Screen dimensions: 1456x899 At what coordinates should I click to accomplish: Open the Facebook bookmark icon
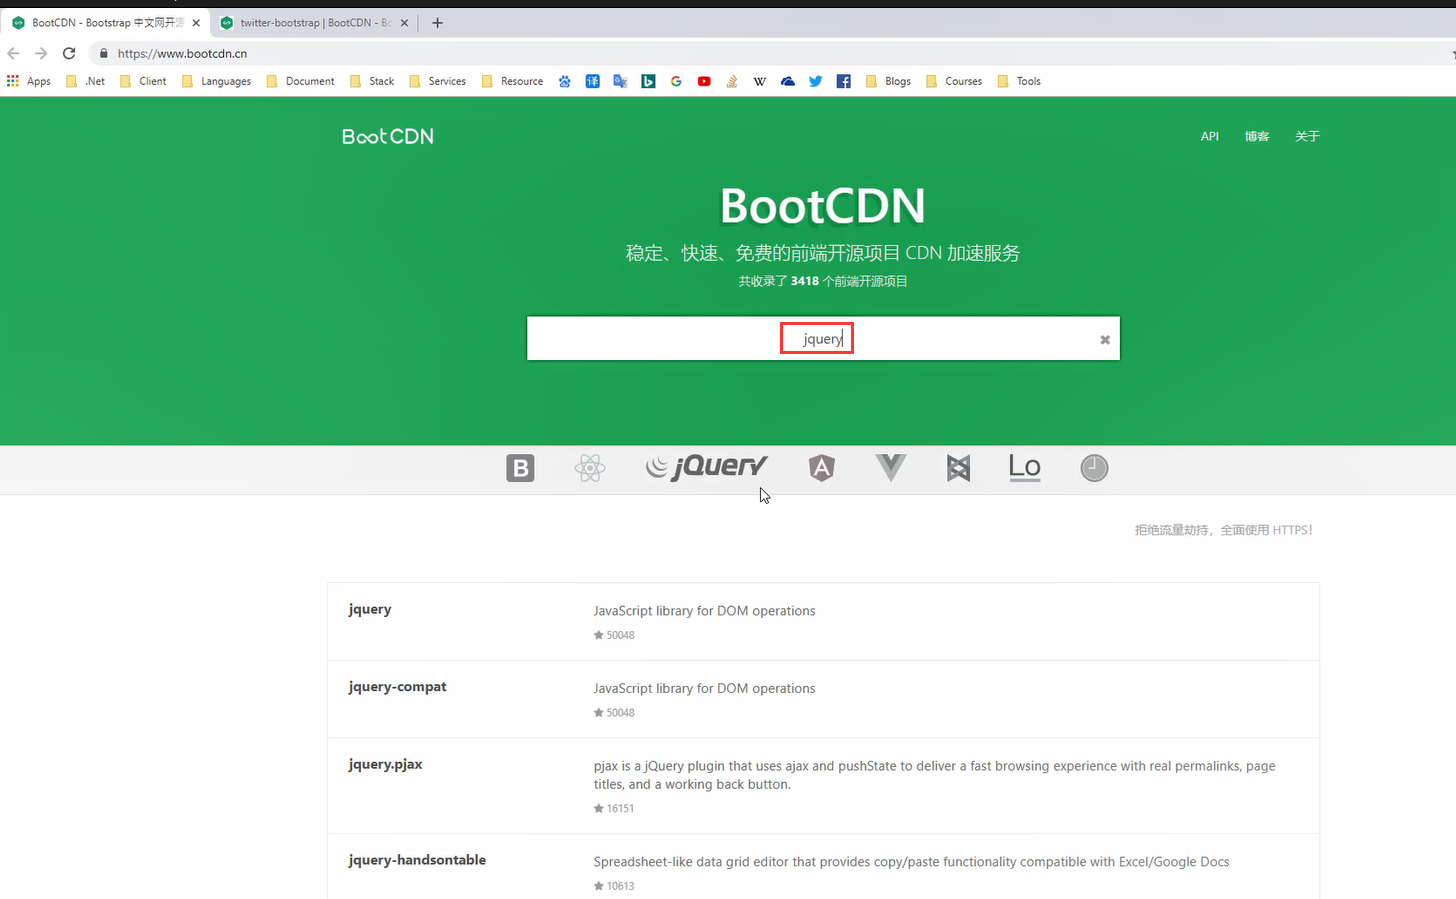844,81
